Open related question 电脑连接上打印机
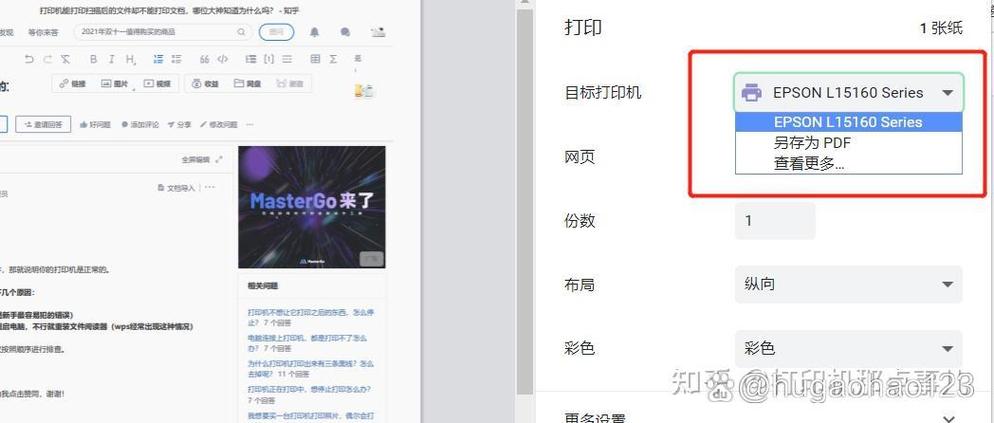The width and height of the screenshot is (994, 423). pos(307,342)
